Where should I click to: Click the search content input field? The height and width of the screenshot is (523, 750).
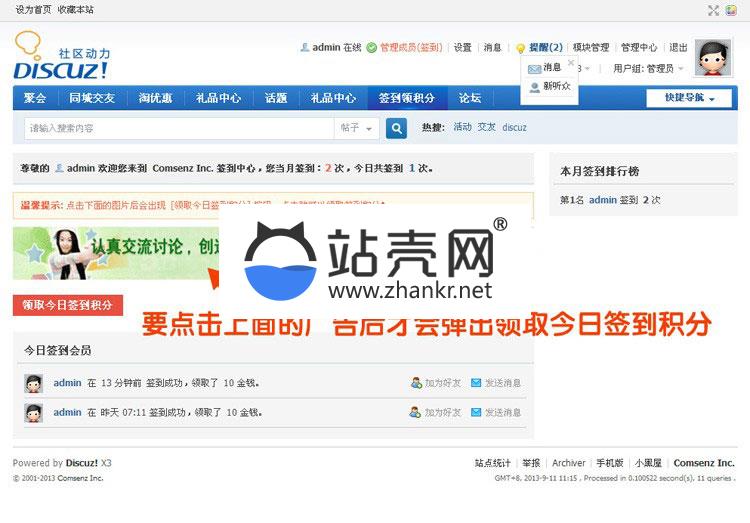click(179, 128)
